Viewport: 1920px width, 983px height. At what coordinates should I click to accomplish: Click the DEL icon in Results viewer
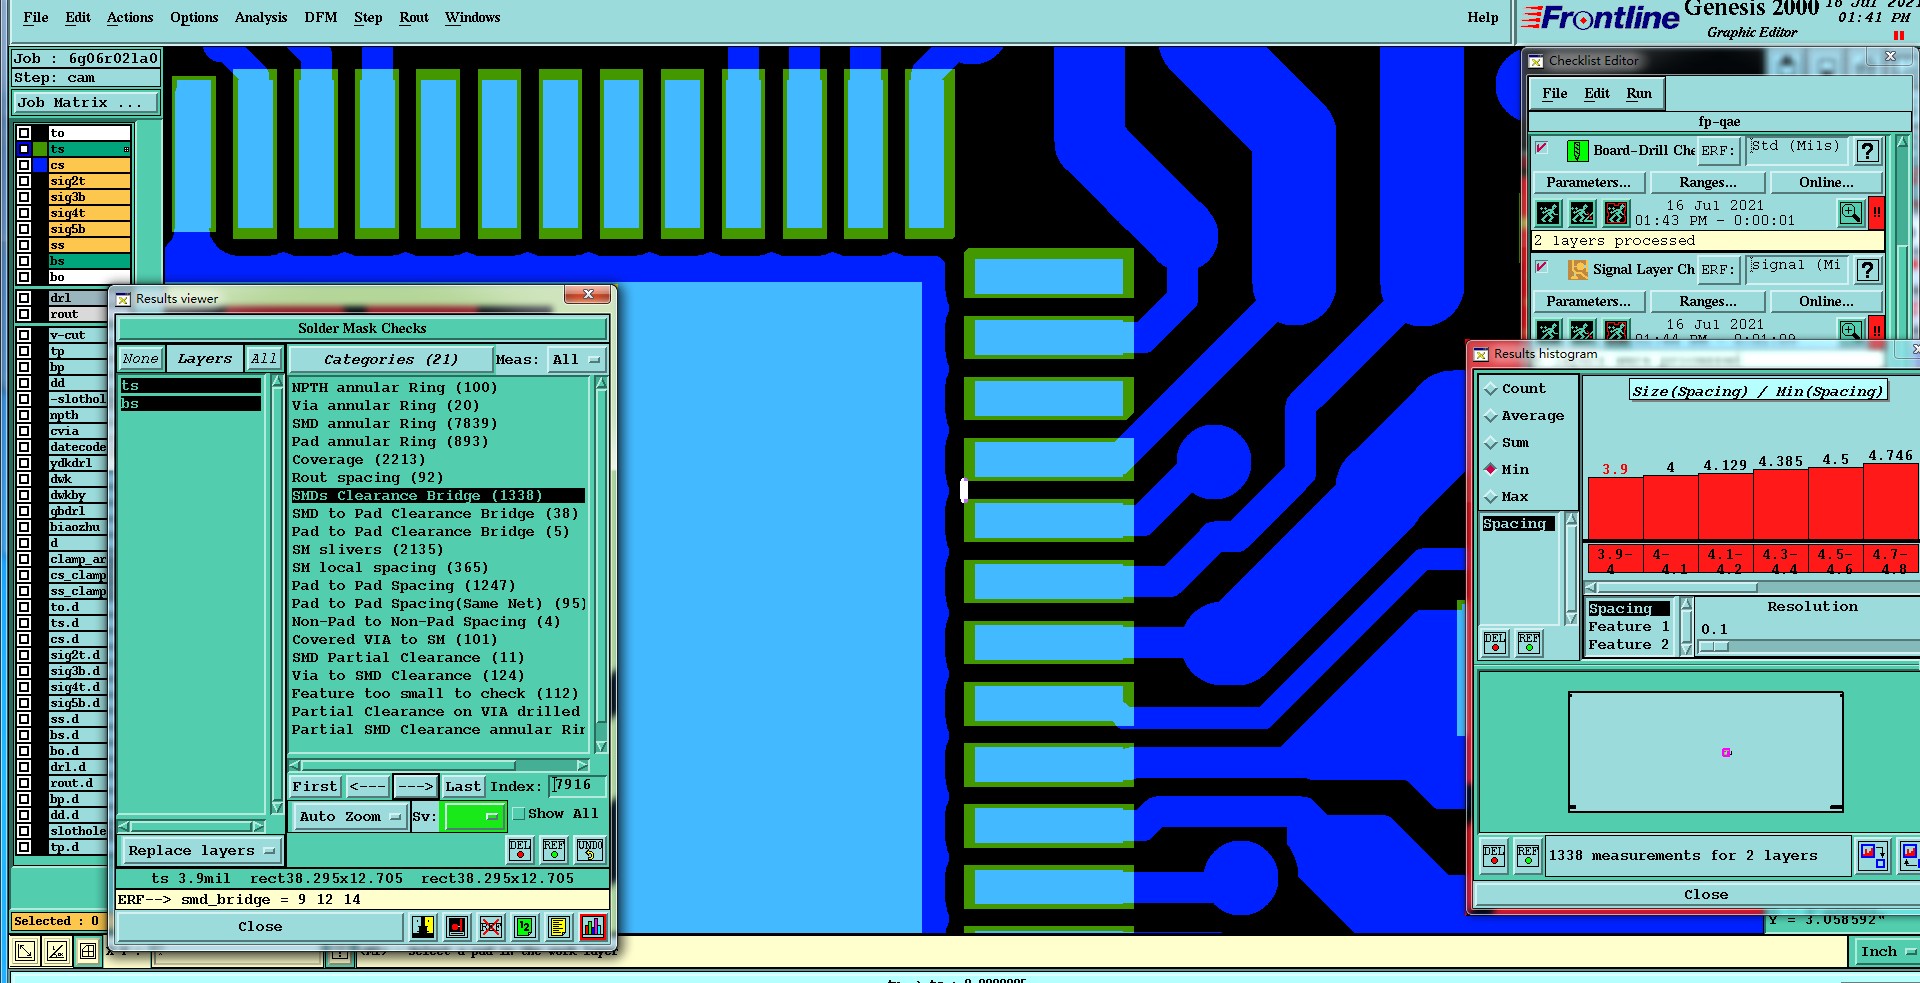click(x=520, y=850)
